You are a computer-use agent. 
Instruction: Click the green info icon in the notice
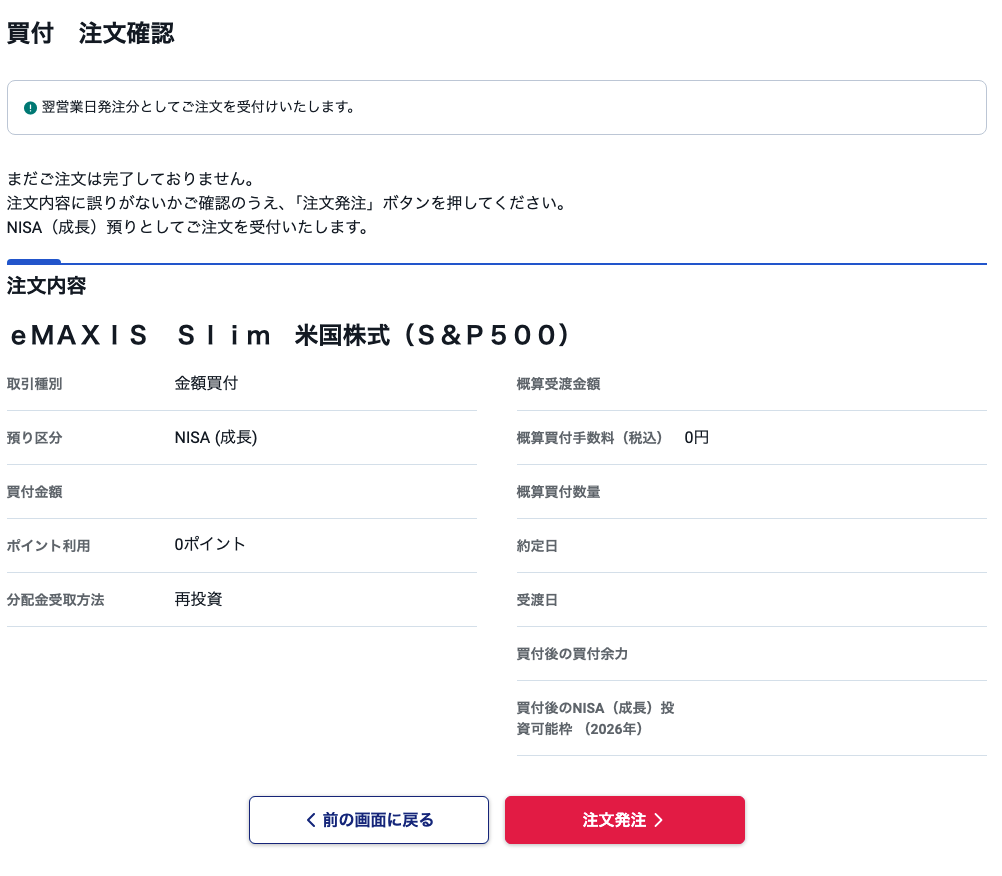click(x=30, y=108)
